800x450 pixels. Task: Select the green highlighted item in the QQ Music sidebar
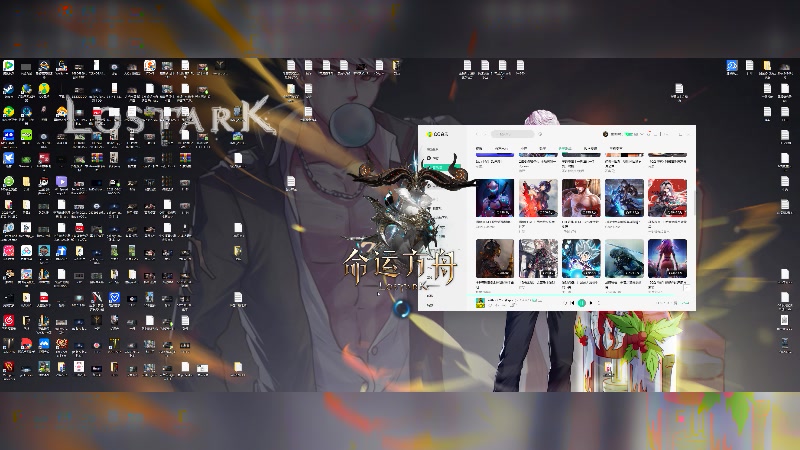click(x=441, y=167)
